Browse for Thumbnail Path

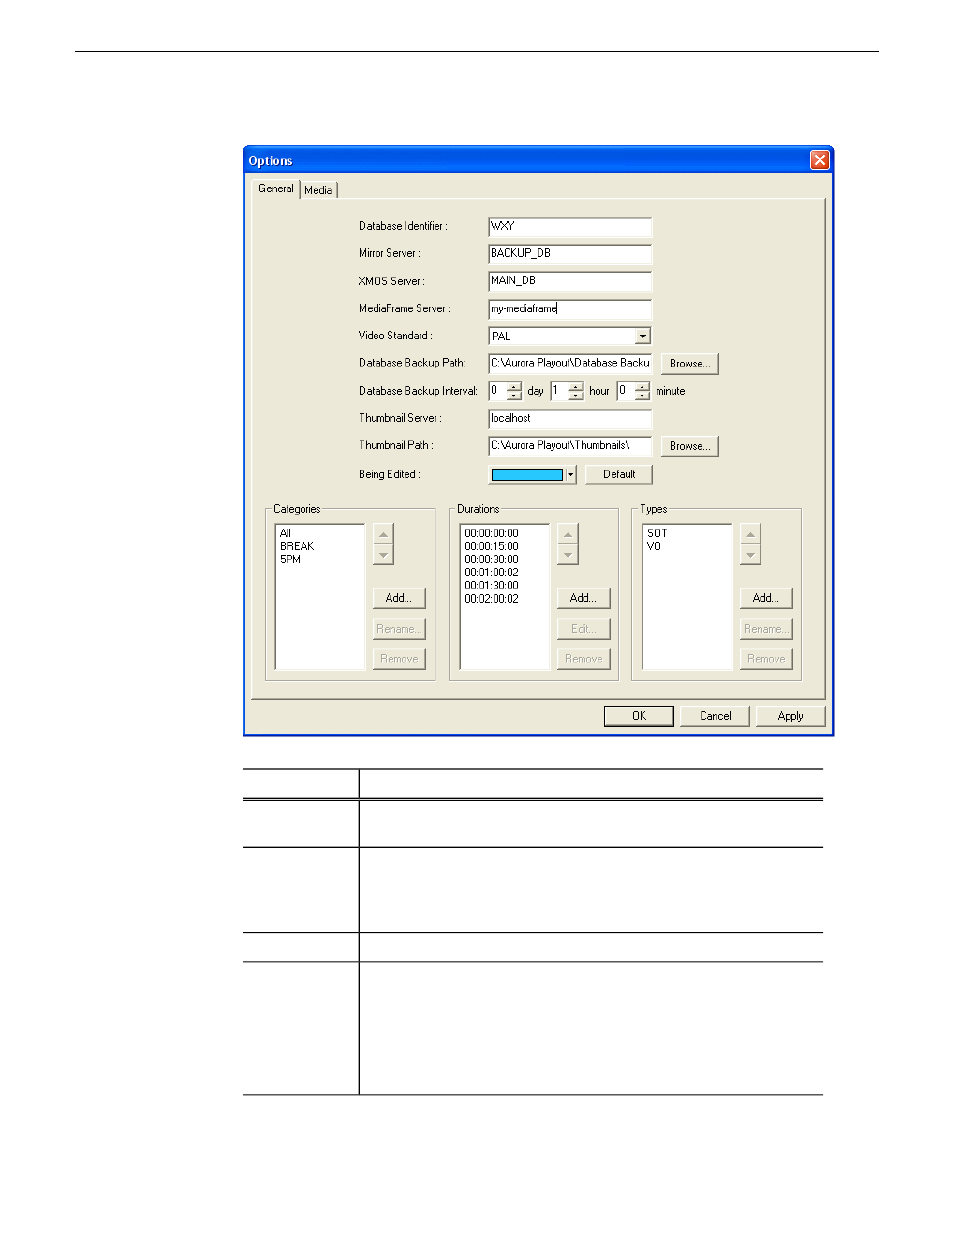click(x=690, y=446)
